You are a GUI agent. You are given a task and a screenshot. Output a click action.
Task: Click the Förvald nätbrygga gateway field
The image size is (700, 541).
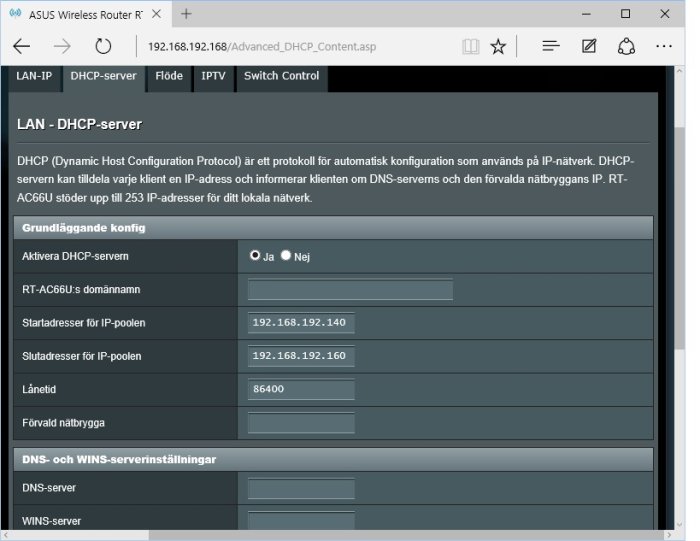point(301,423)
